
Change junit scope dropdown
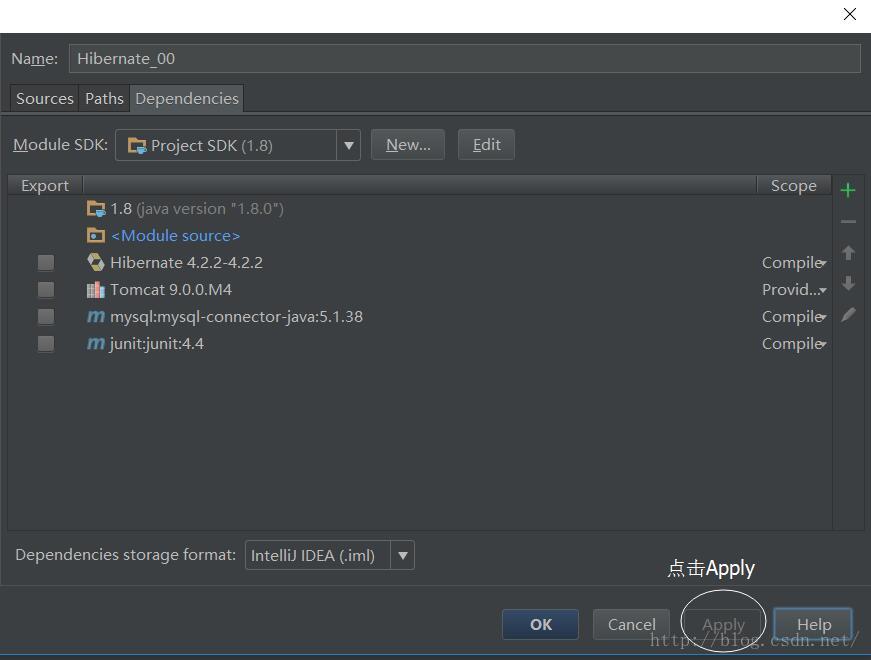[x=794, y=344]
